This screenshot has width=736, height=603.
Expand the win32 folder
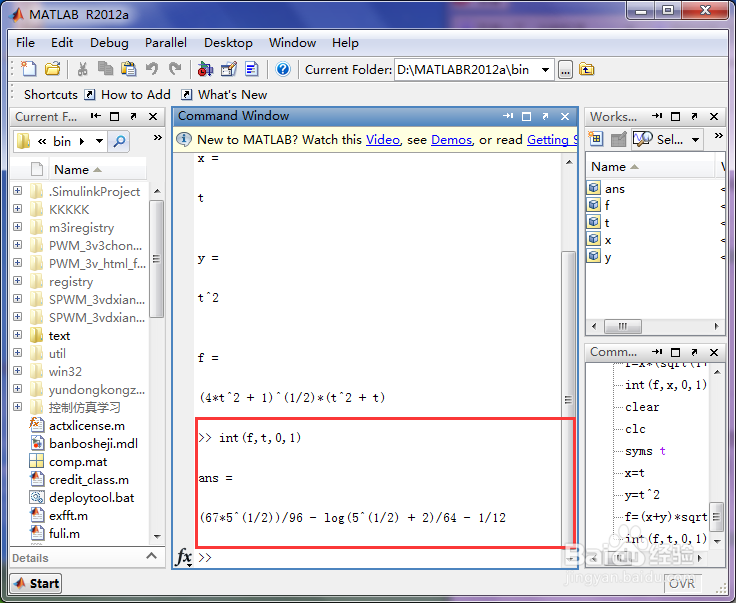17,371
